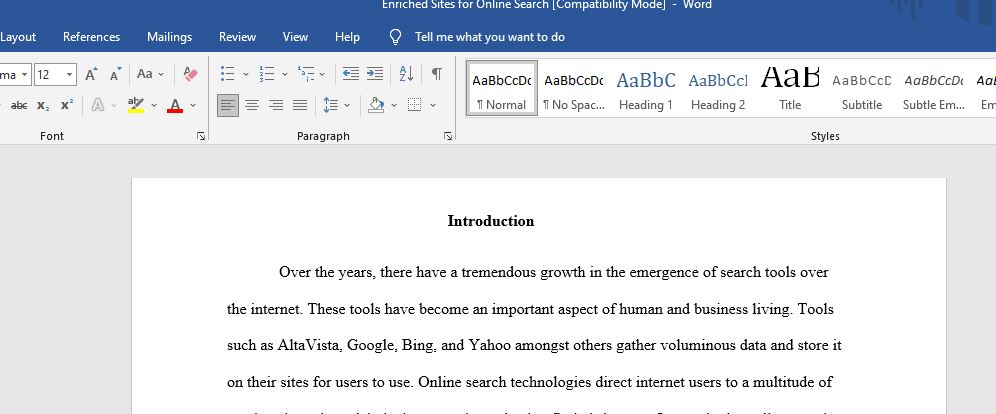Go to the Review tab
Image resolution: width=996 pixels, height=414 pixels.
(238, 37)
